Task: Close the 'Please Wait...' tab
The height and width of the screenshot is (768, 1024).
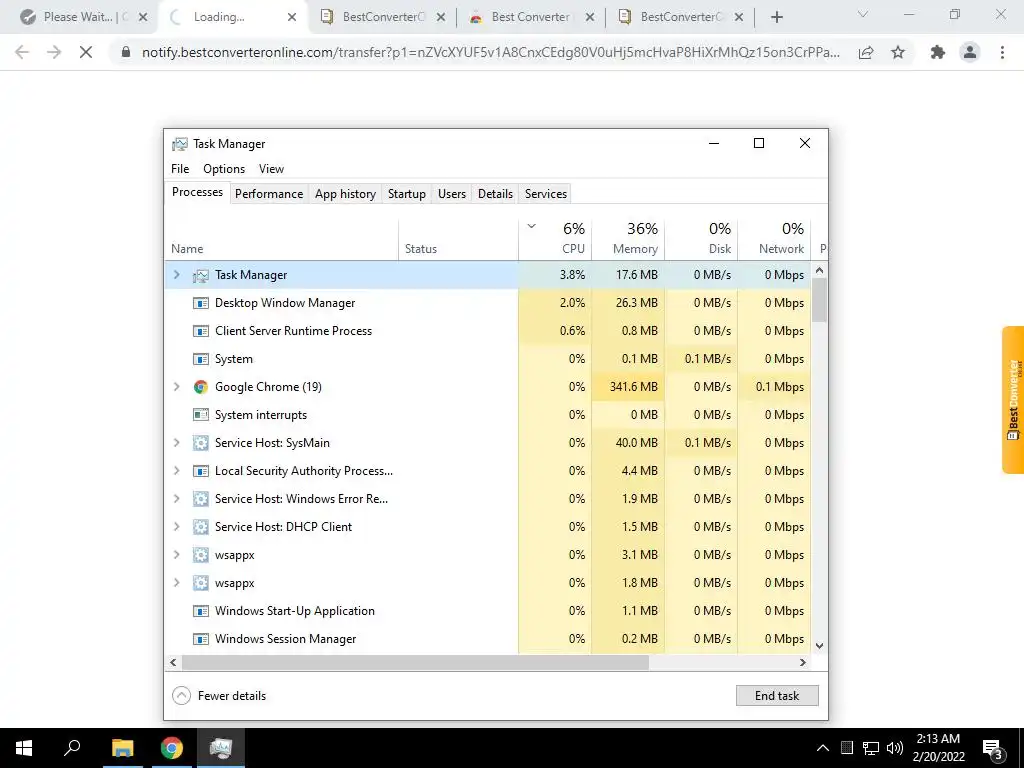Action: [x=144, y=17]
